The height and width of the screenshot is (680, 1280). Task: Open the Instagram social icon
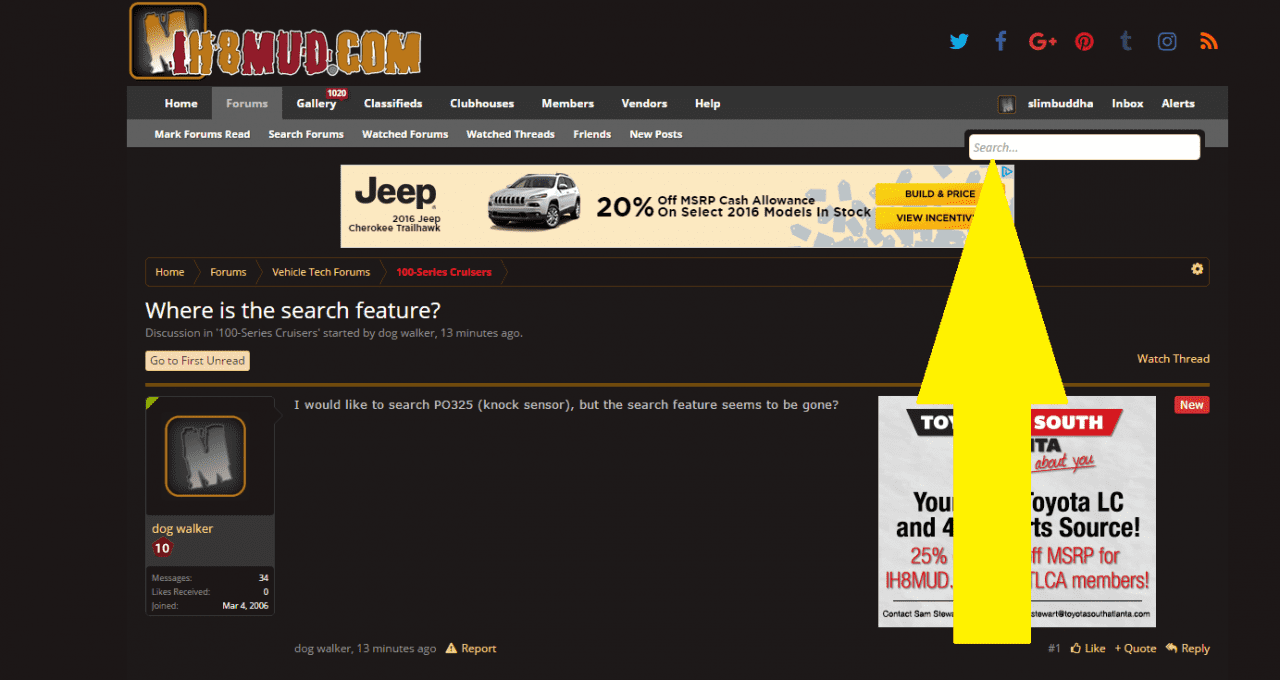click(x=1167, y=41)
